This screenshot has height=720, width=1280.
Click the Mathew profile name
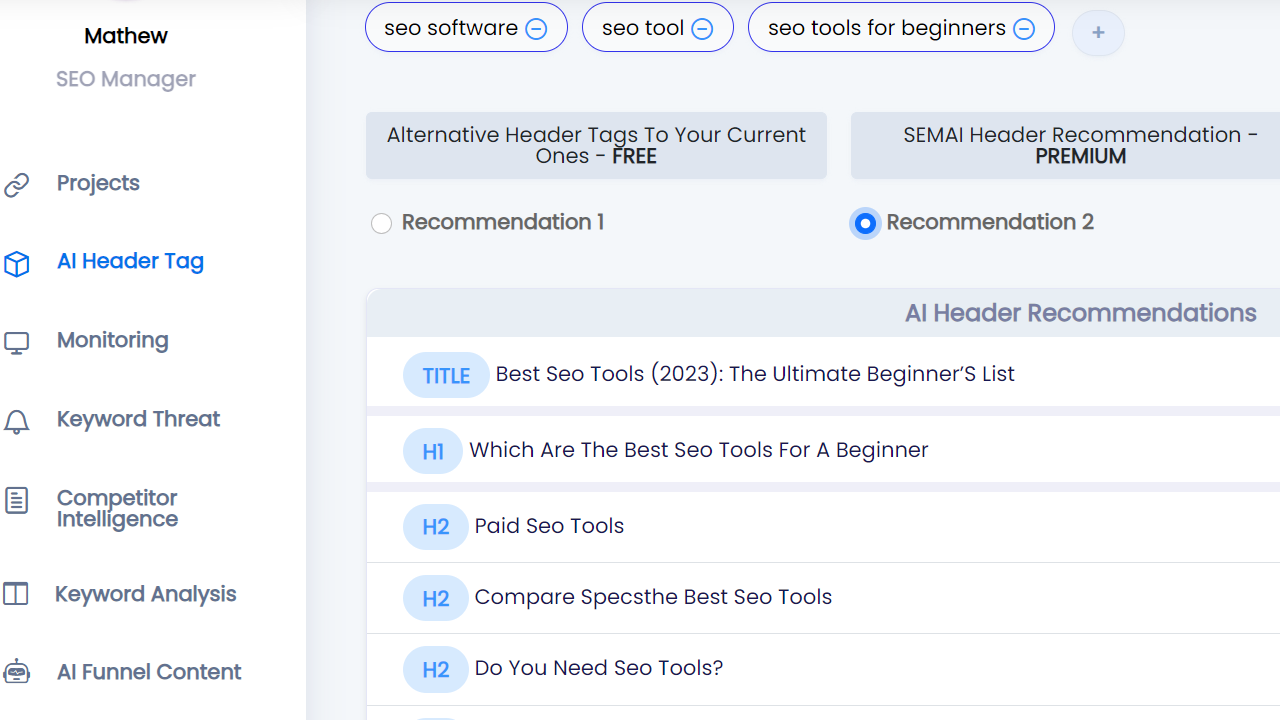125,35
